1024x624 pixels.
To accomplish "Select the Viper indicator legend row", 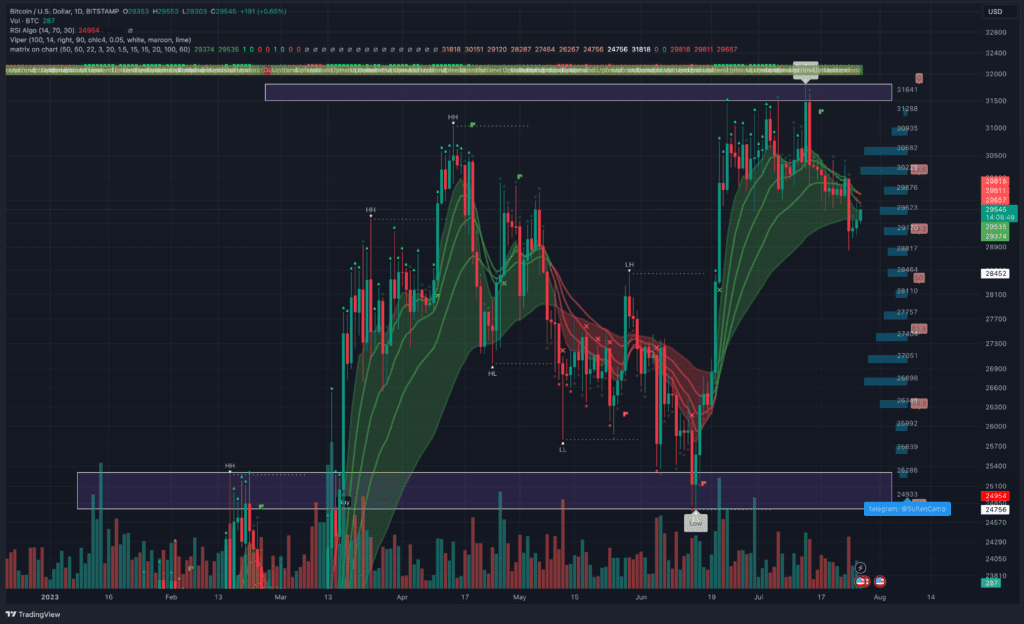I will click(100, 40).
